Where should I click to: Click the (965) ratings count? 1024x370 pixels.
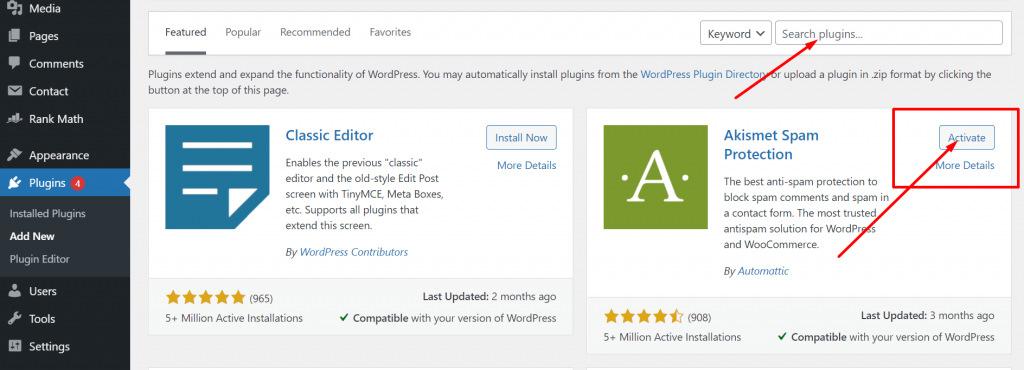pos(261,298)
